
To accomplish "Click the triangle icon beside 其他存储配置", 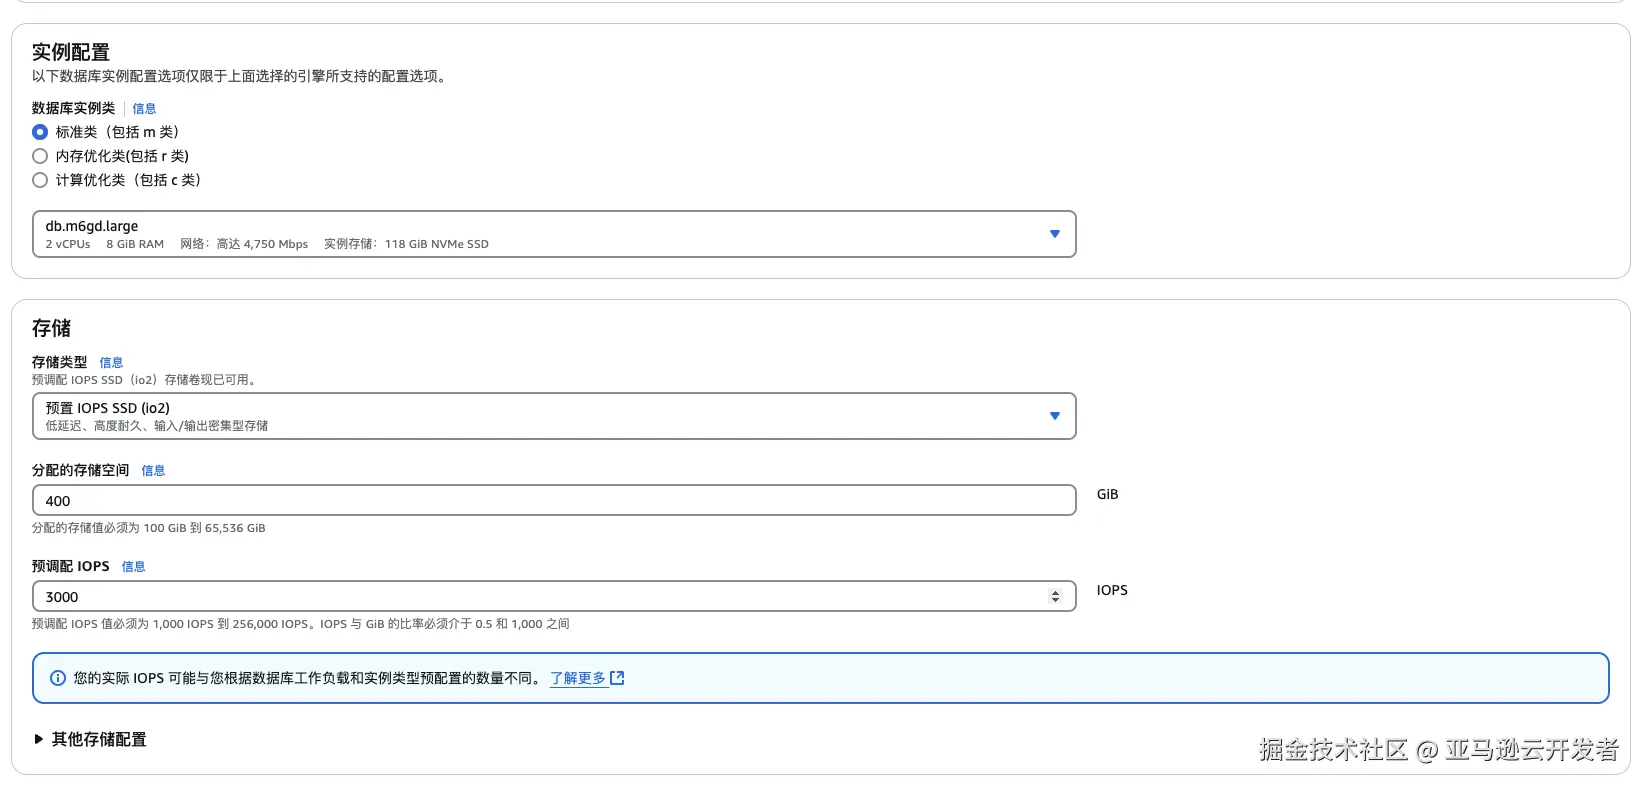I will [39, 739].
